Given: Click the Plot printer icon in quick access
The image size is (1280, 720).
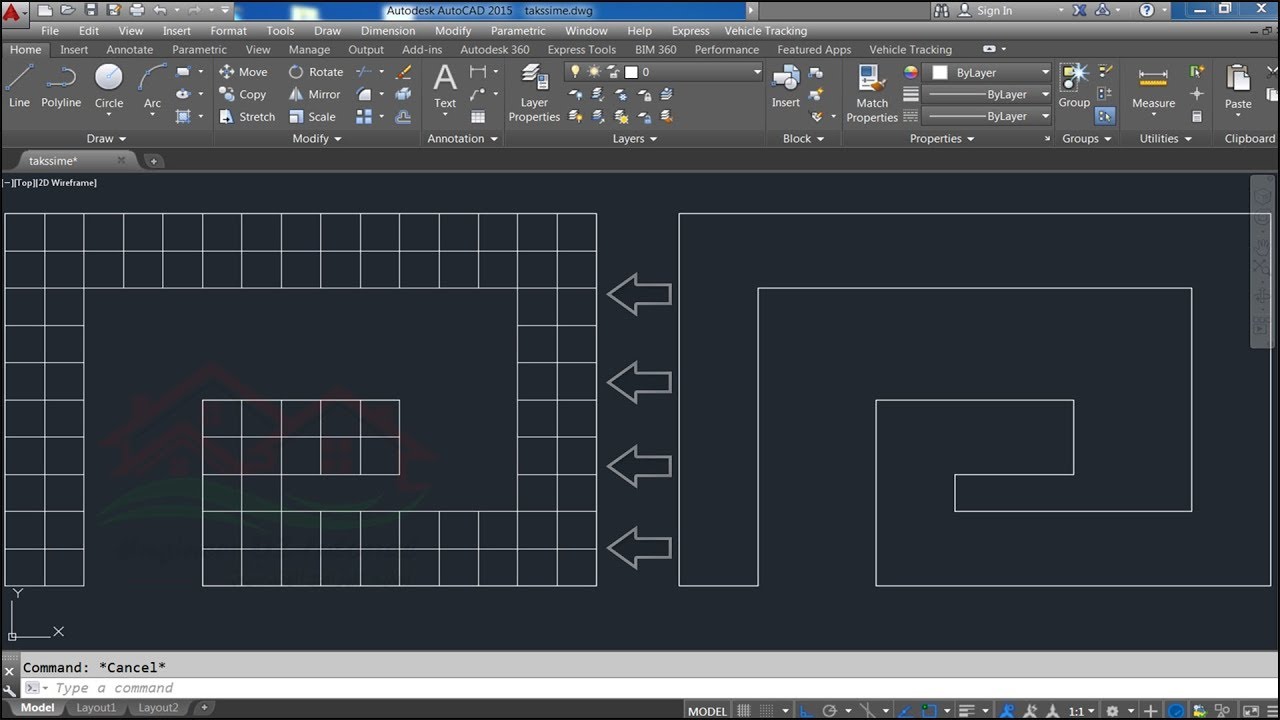Looking at the screenshot, I should (137, 10).
